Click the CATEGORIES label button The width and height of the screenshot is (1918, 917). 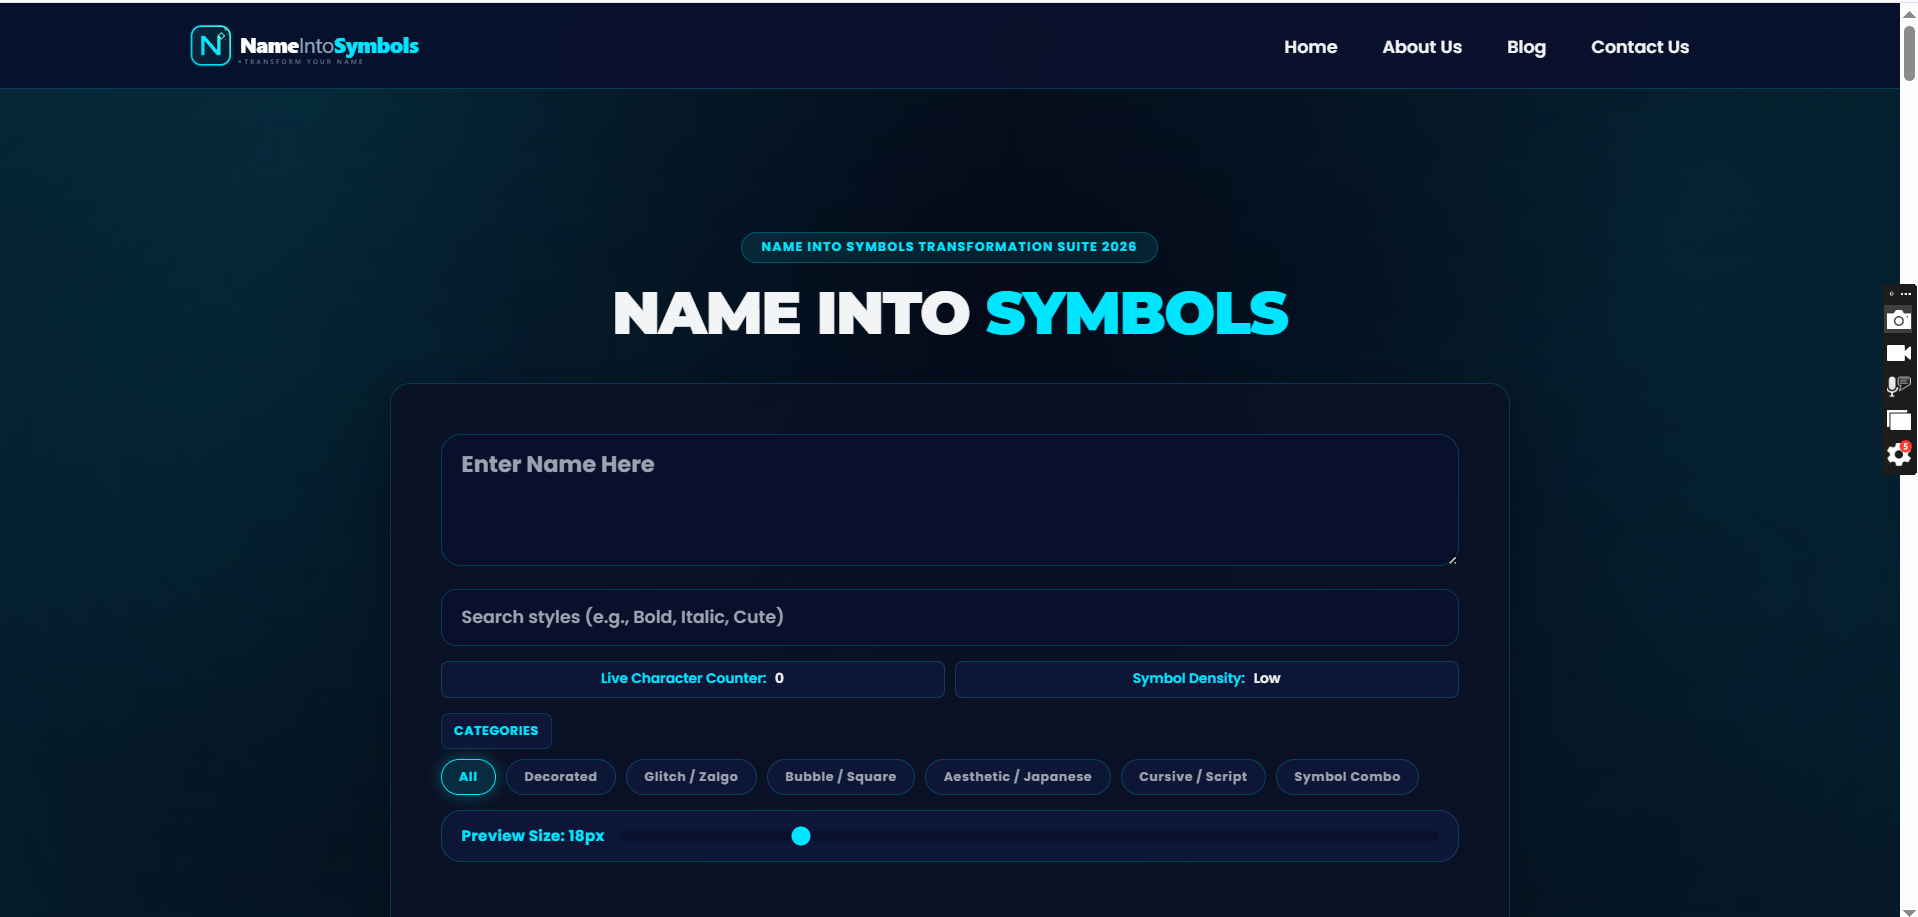(x=496, y=731)
